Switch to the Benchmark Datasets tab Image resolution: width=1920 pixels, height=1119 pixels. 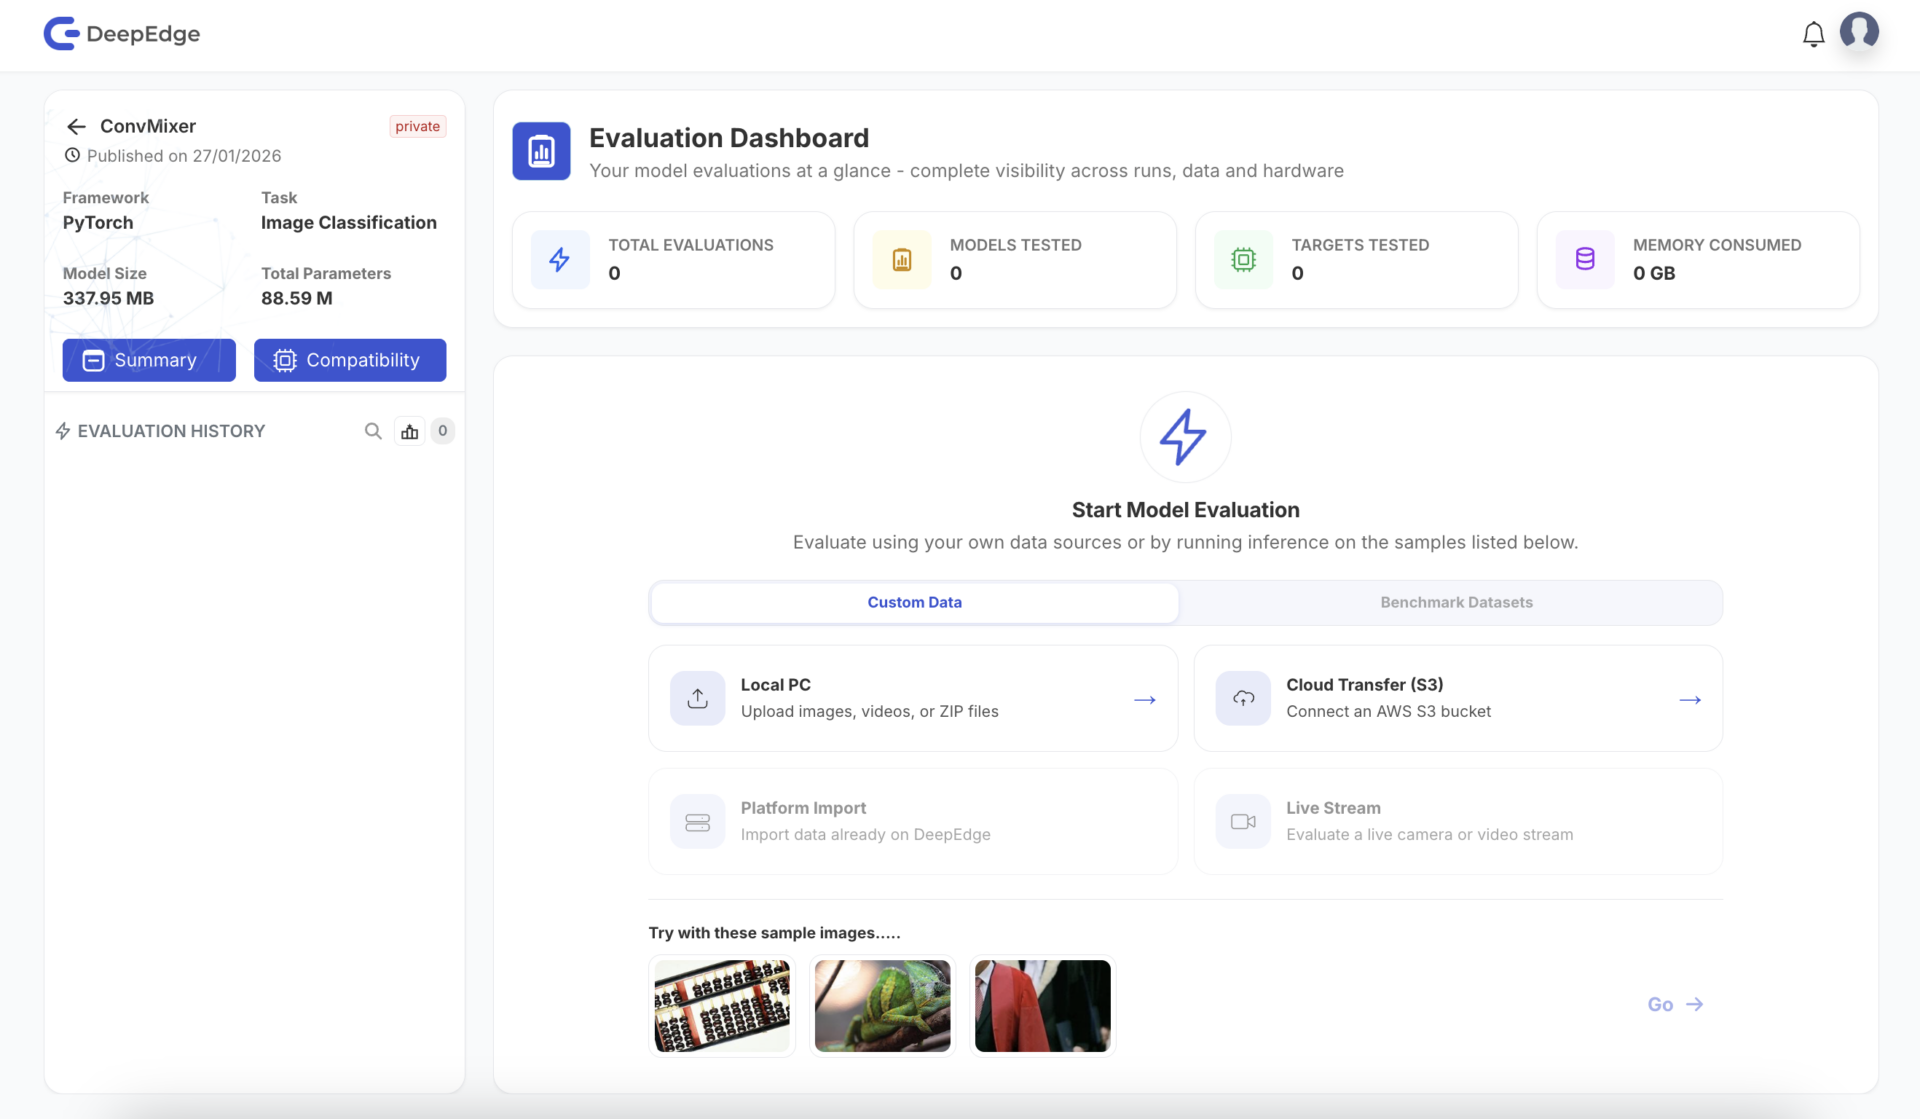click(x=1456, y=602)
